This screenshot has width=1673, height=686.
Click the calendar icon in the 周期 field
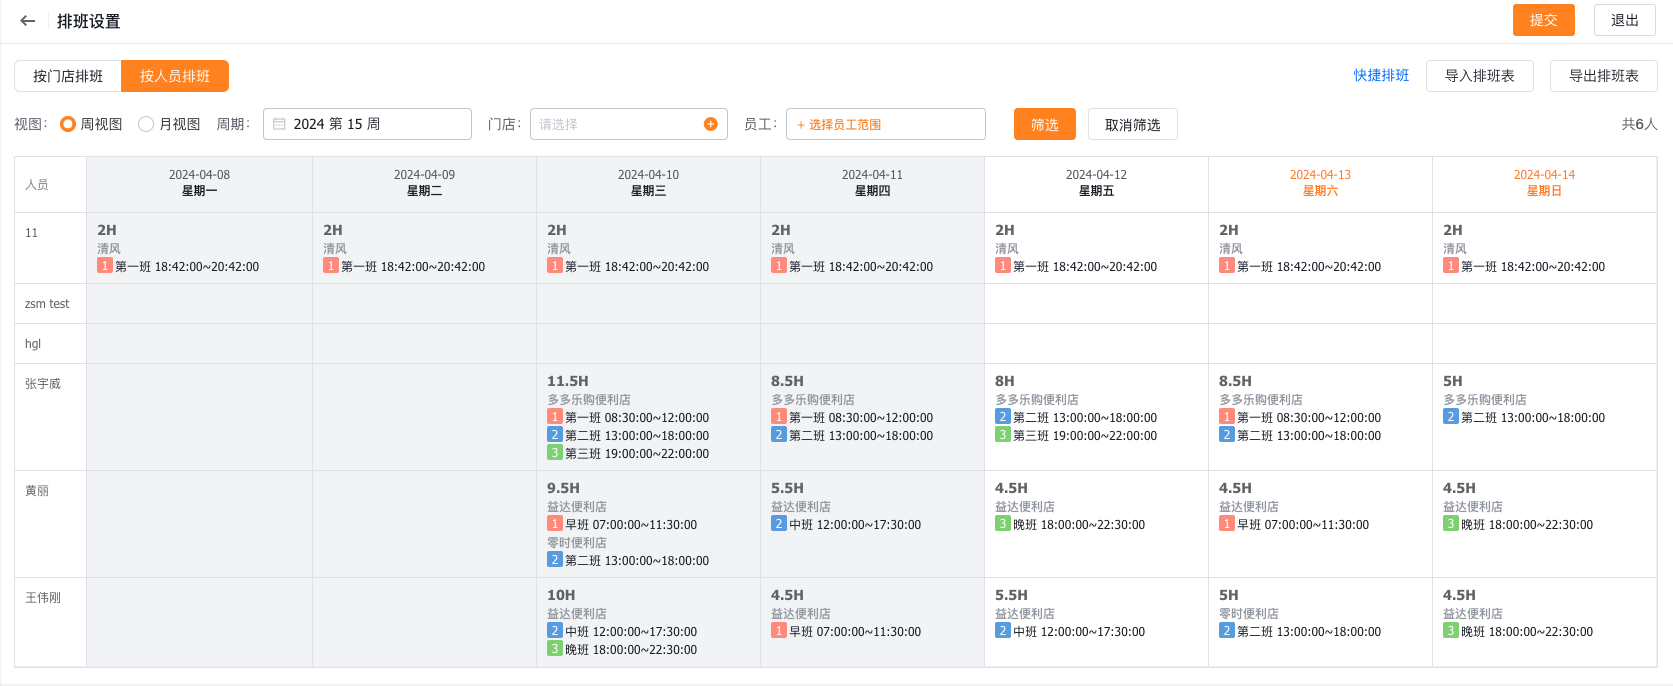point(280,124)
